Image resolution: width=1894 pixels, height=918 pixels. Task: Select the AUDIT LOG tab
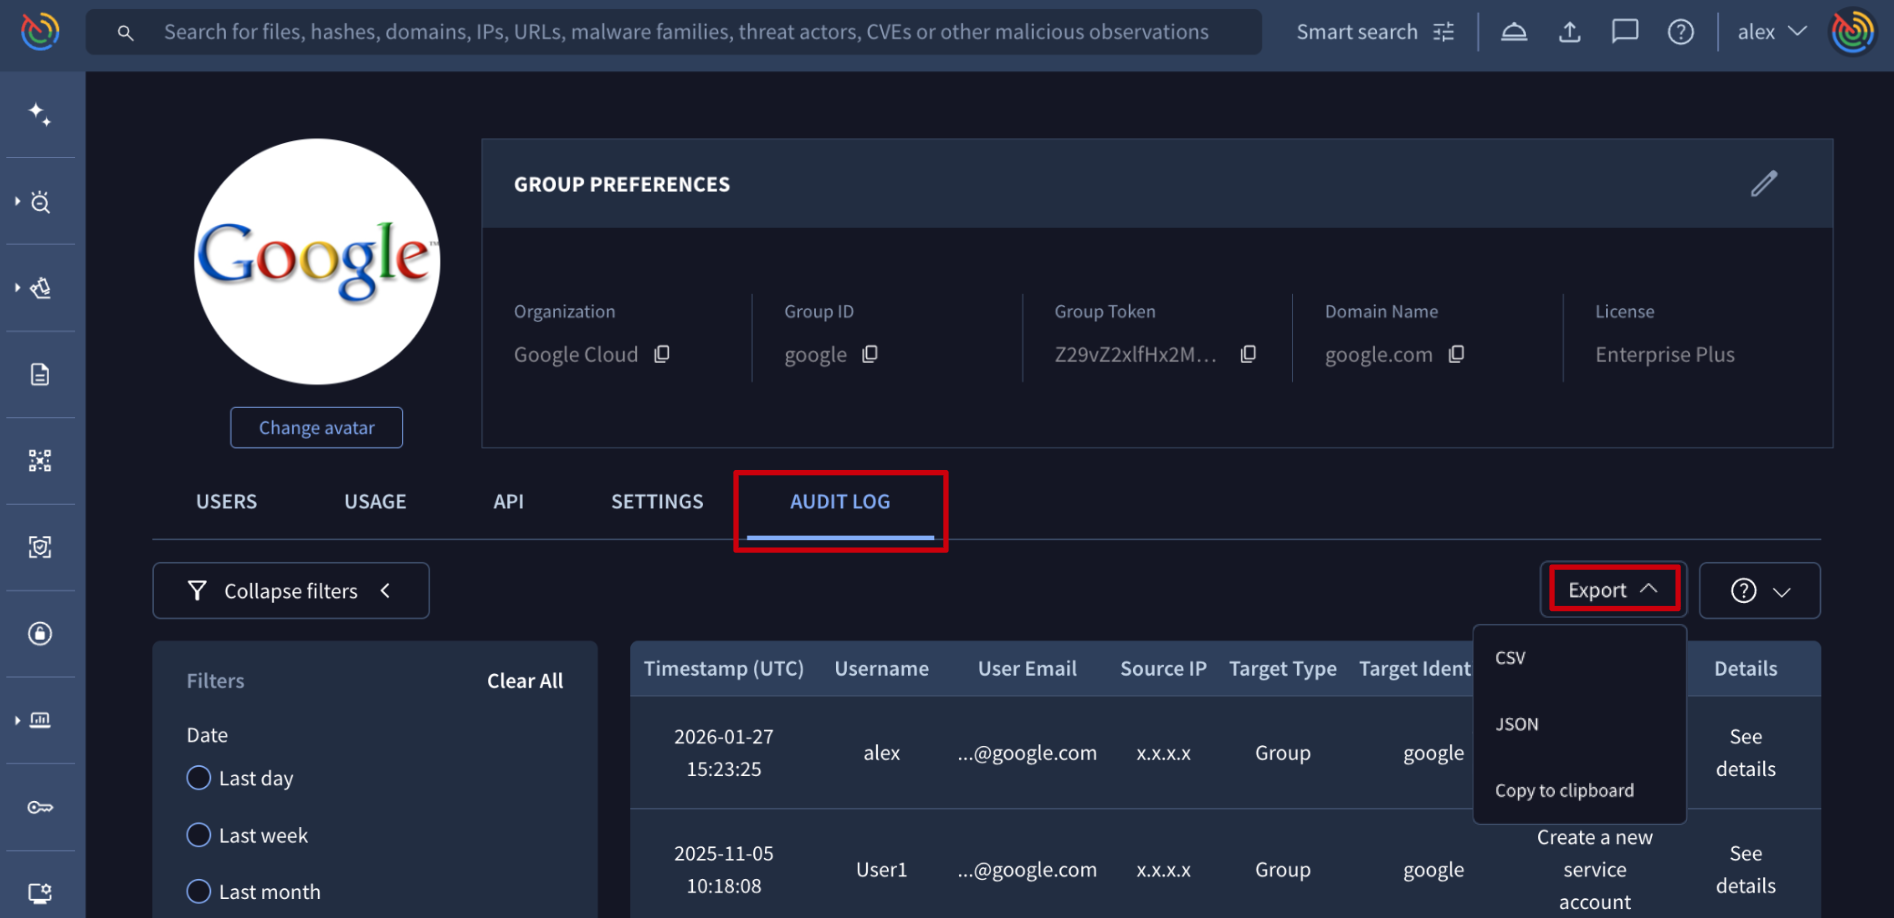click(x=840, y=502)
